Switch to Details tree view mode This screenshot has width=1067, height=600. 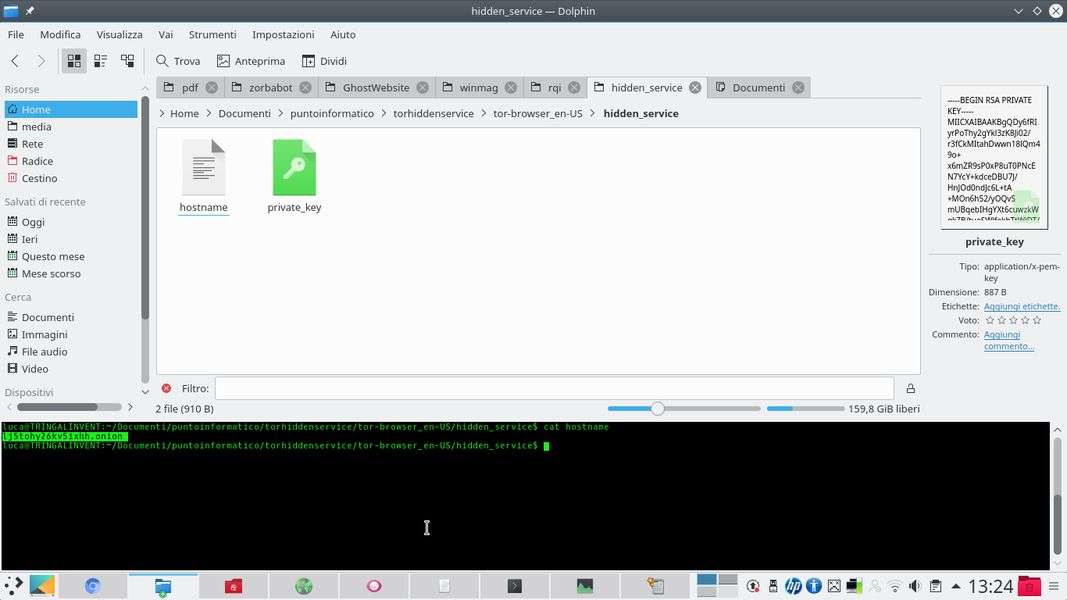127,61
